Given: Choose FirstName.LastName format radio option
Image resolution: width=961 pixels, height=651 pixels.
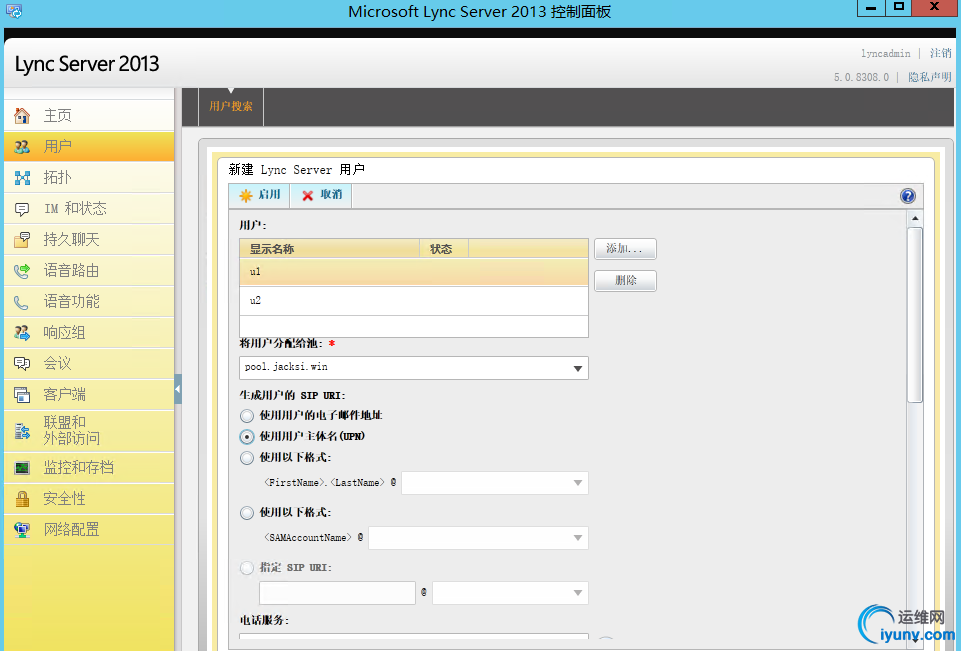Looking at the screenshot, I should pos(246,458).
